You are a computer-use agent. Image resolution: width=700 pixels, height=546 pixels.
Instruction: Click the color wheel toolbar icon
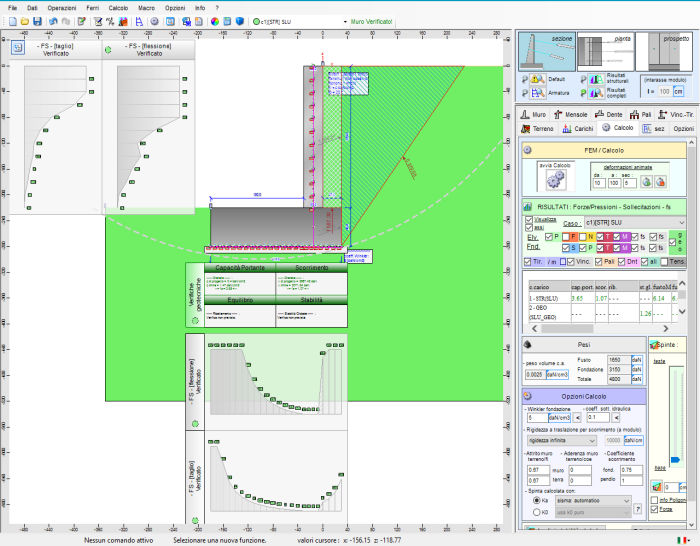coord(215,21)
